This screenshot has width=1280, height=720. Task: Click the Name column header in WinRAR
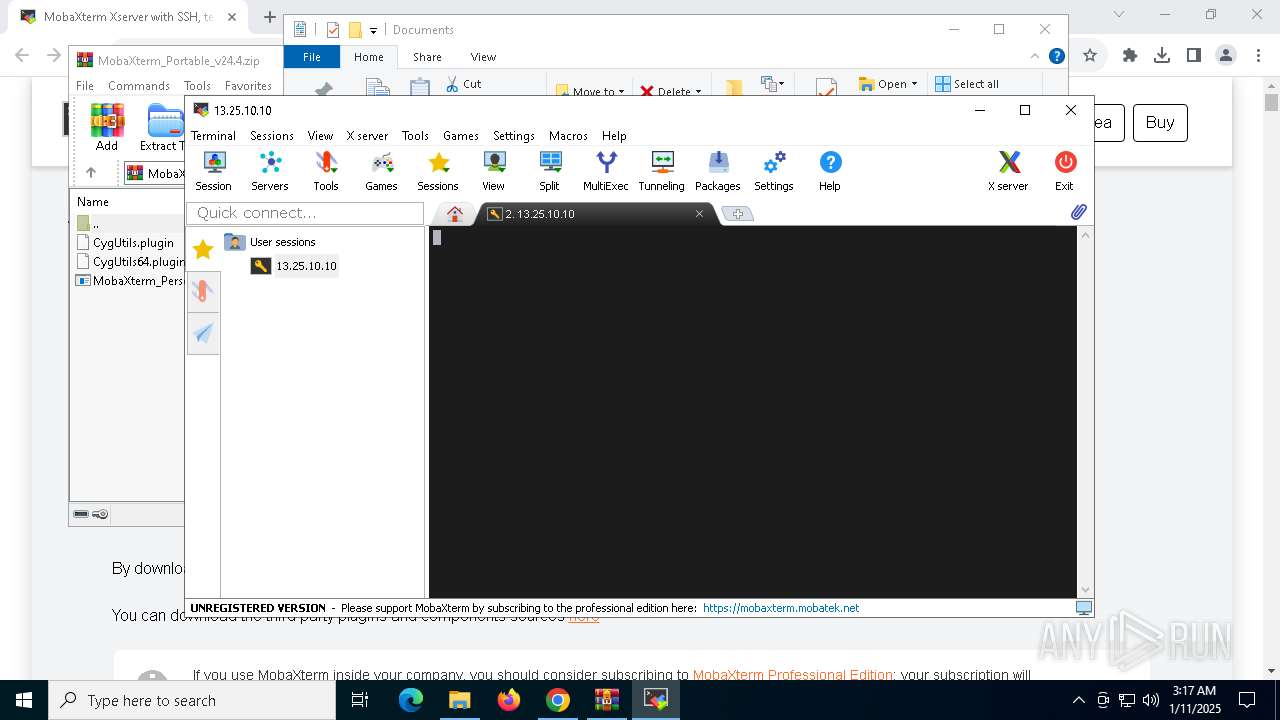(93, 202)
